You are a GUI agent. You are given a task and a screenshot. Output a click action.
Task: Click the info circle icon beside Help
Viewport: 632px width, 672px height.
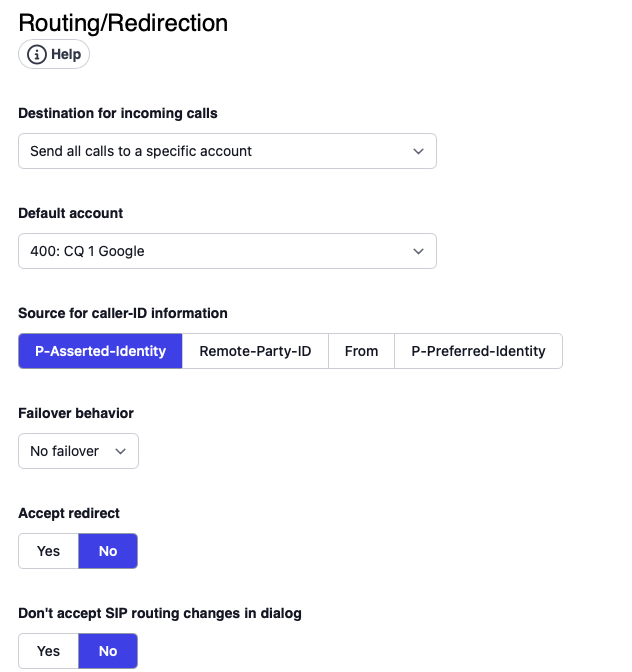click(x=37, y=54)
